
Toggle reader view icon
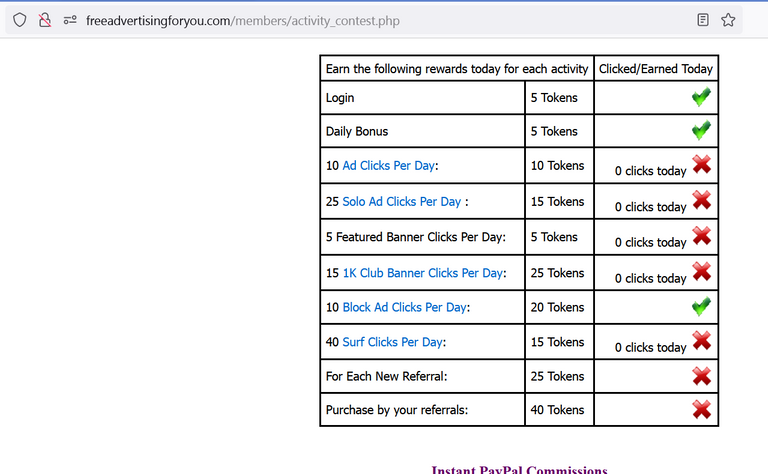click(703, 20)
